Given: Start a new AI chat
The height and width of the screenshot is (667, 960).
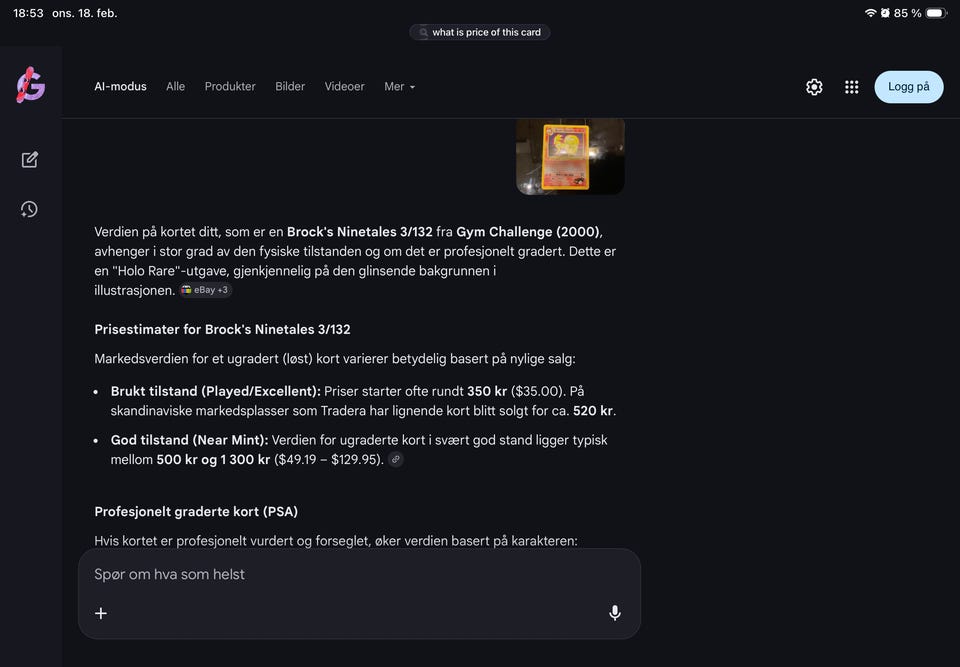Looking at the screenshot, I should point(30,160).
